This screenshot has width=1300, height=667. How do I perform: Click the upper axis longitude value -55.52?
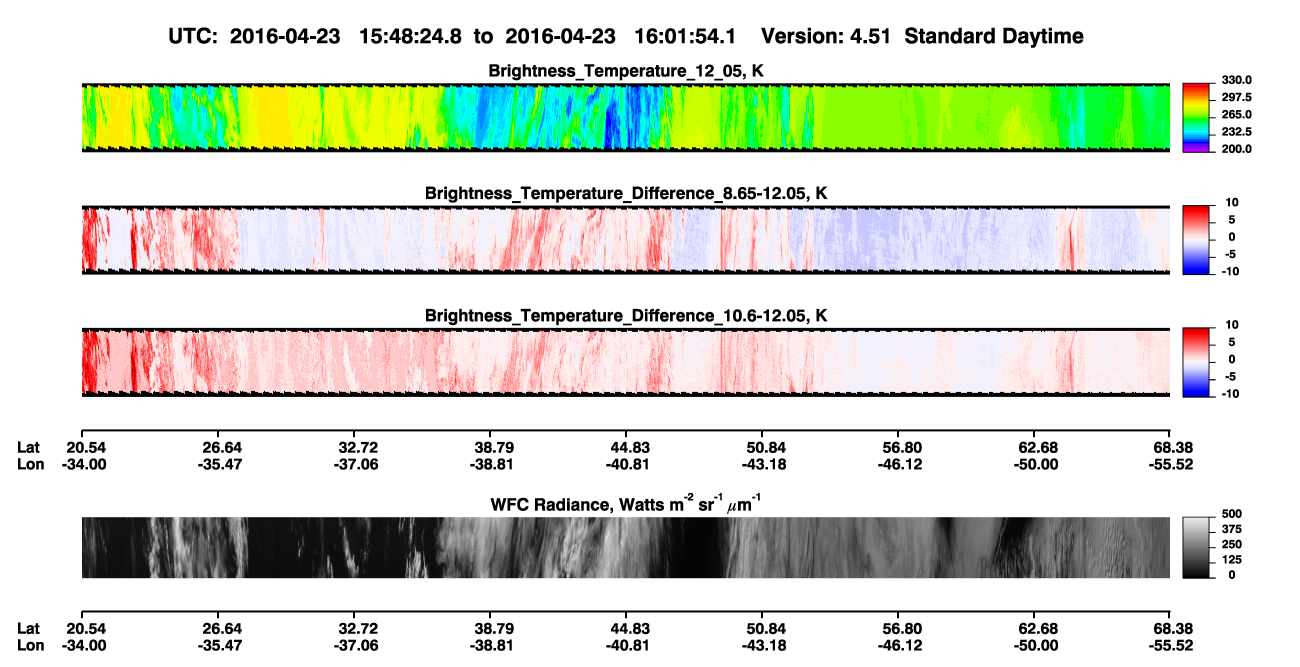tap(1170, 464)
